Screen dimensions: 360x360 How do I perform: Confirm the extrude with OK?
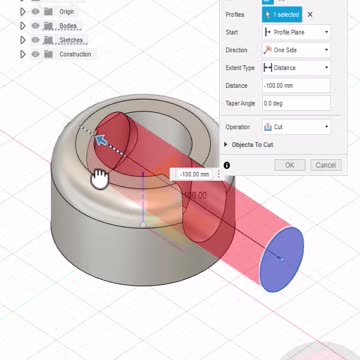(290, 165)
